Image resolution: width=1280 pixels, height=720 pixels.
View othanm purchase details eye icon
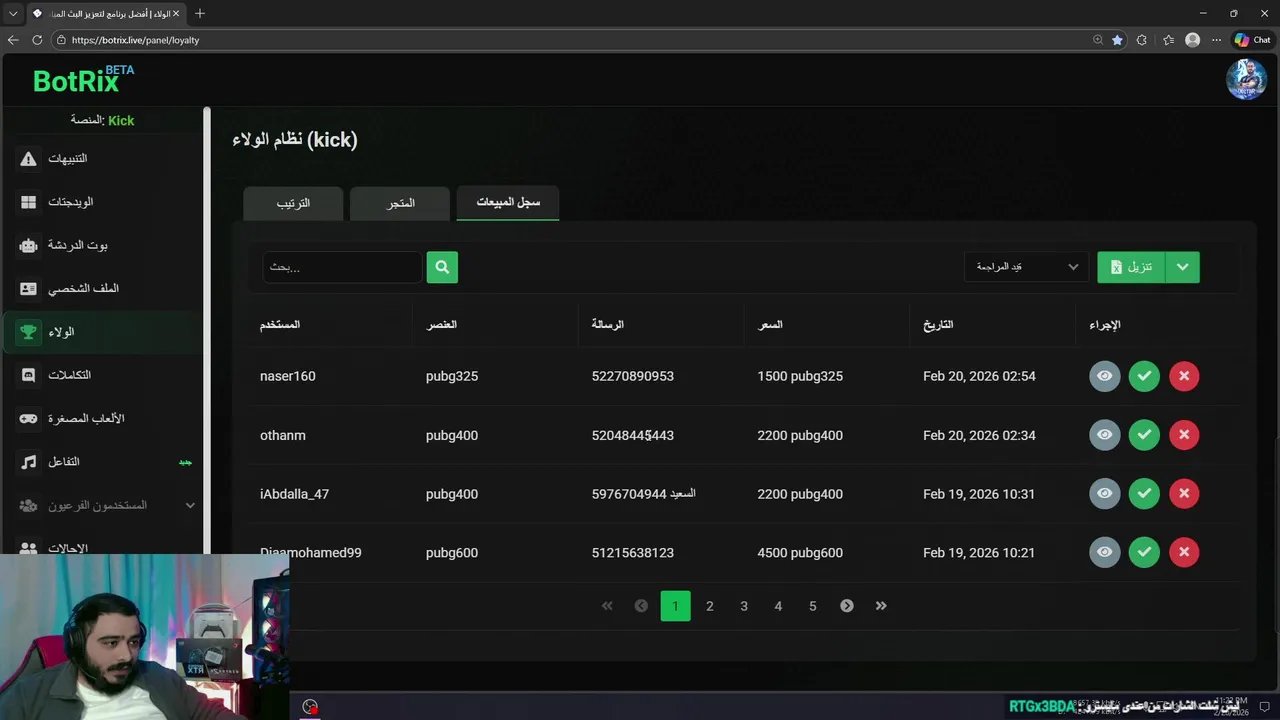(1104, 435)
